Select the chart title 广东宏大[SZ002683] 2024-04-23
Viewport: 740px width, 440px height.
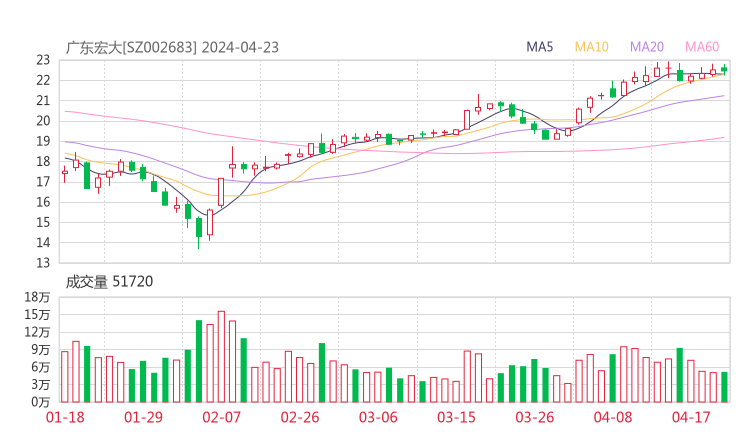pos(172,48)
